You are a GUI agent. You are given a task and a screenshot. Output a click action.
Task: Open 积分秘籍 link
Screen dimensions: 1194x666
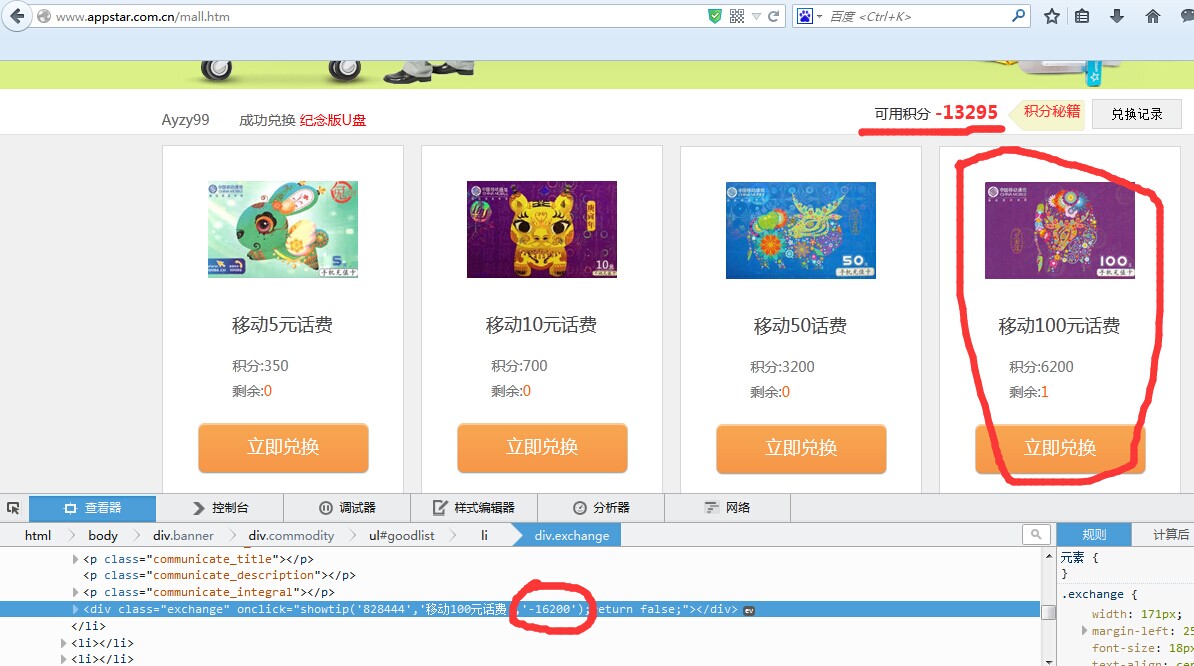click(1052, 112)
